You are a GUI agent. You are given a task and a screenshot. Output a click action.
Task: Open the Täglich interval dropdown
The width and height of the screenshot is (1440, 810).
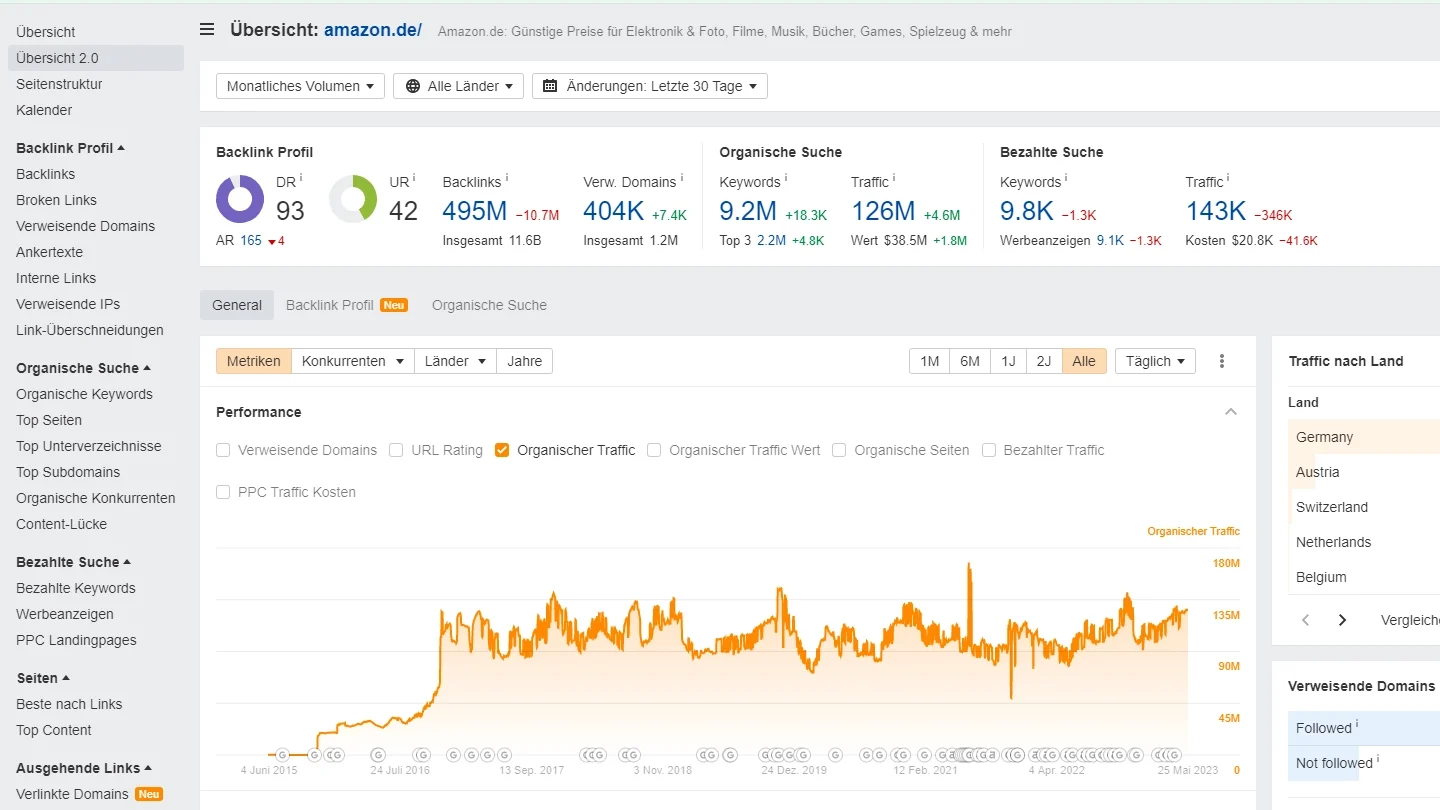[x=1155, y=361]
